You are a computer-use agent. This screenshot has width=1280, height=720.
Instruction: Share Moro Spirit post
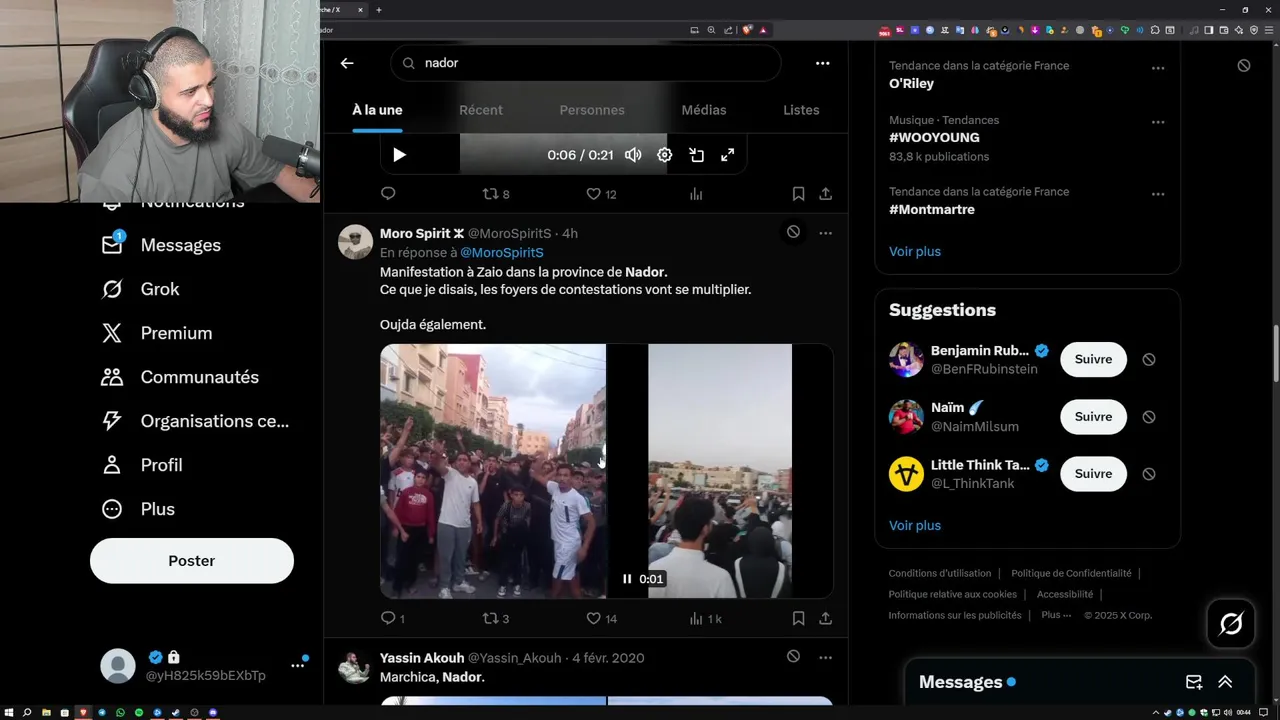pos(825,619)
